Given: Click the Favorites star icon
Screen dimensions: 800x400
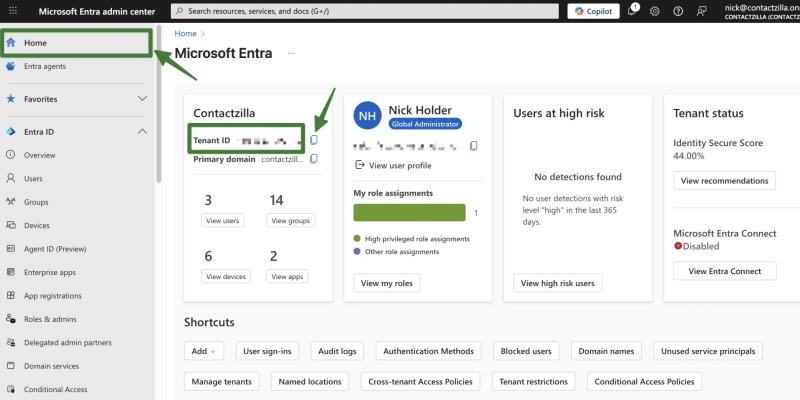Looking at the screenshot, I should click(11, 99).
